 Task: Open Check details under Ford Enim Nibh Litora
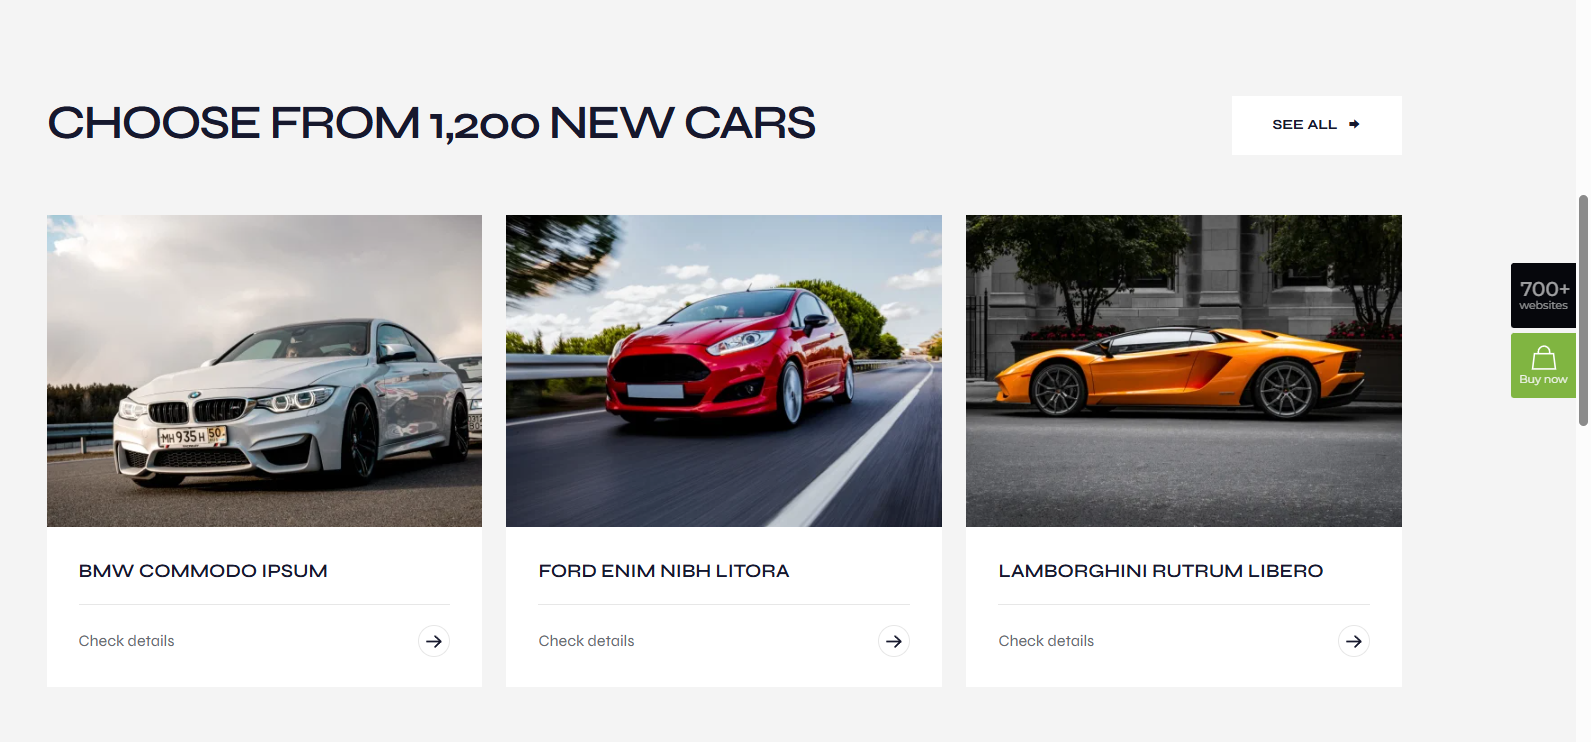click(x=587, y=641)
